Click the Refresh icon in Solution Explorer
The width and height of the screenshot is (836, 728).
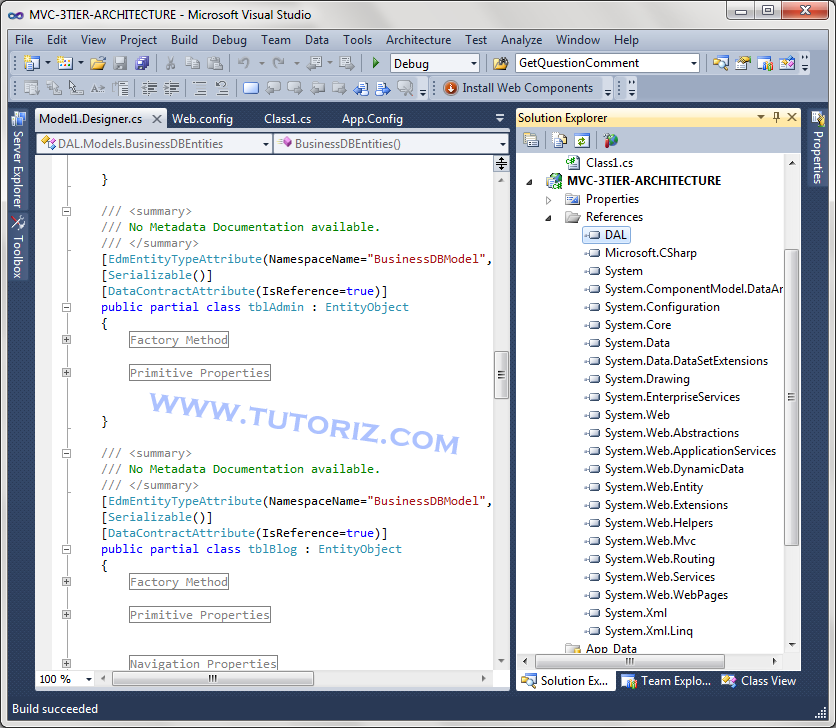tap(581, 140)
